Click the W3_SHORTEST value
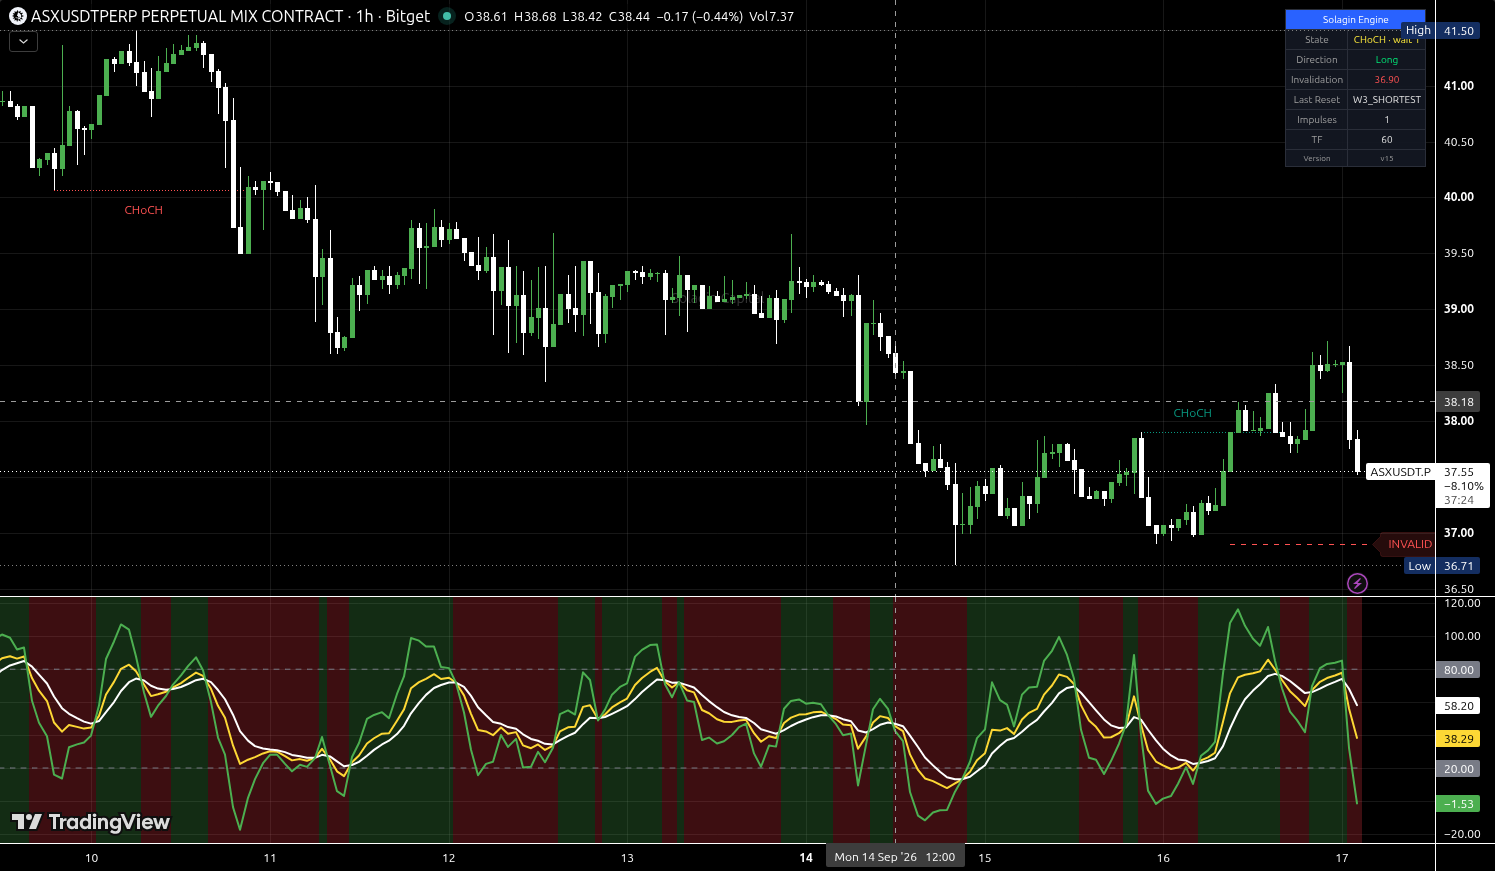 1386,100
